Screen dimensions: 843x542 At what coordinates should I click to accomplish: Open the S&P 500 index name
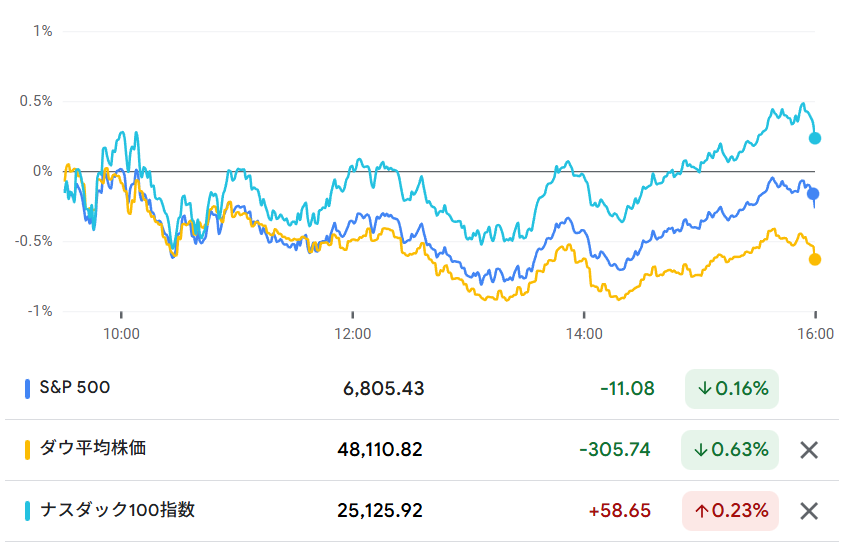coord(75,388)
